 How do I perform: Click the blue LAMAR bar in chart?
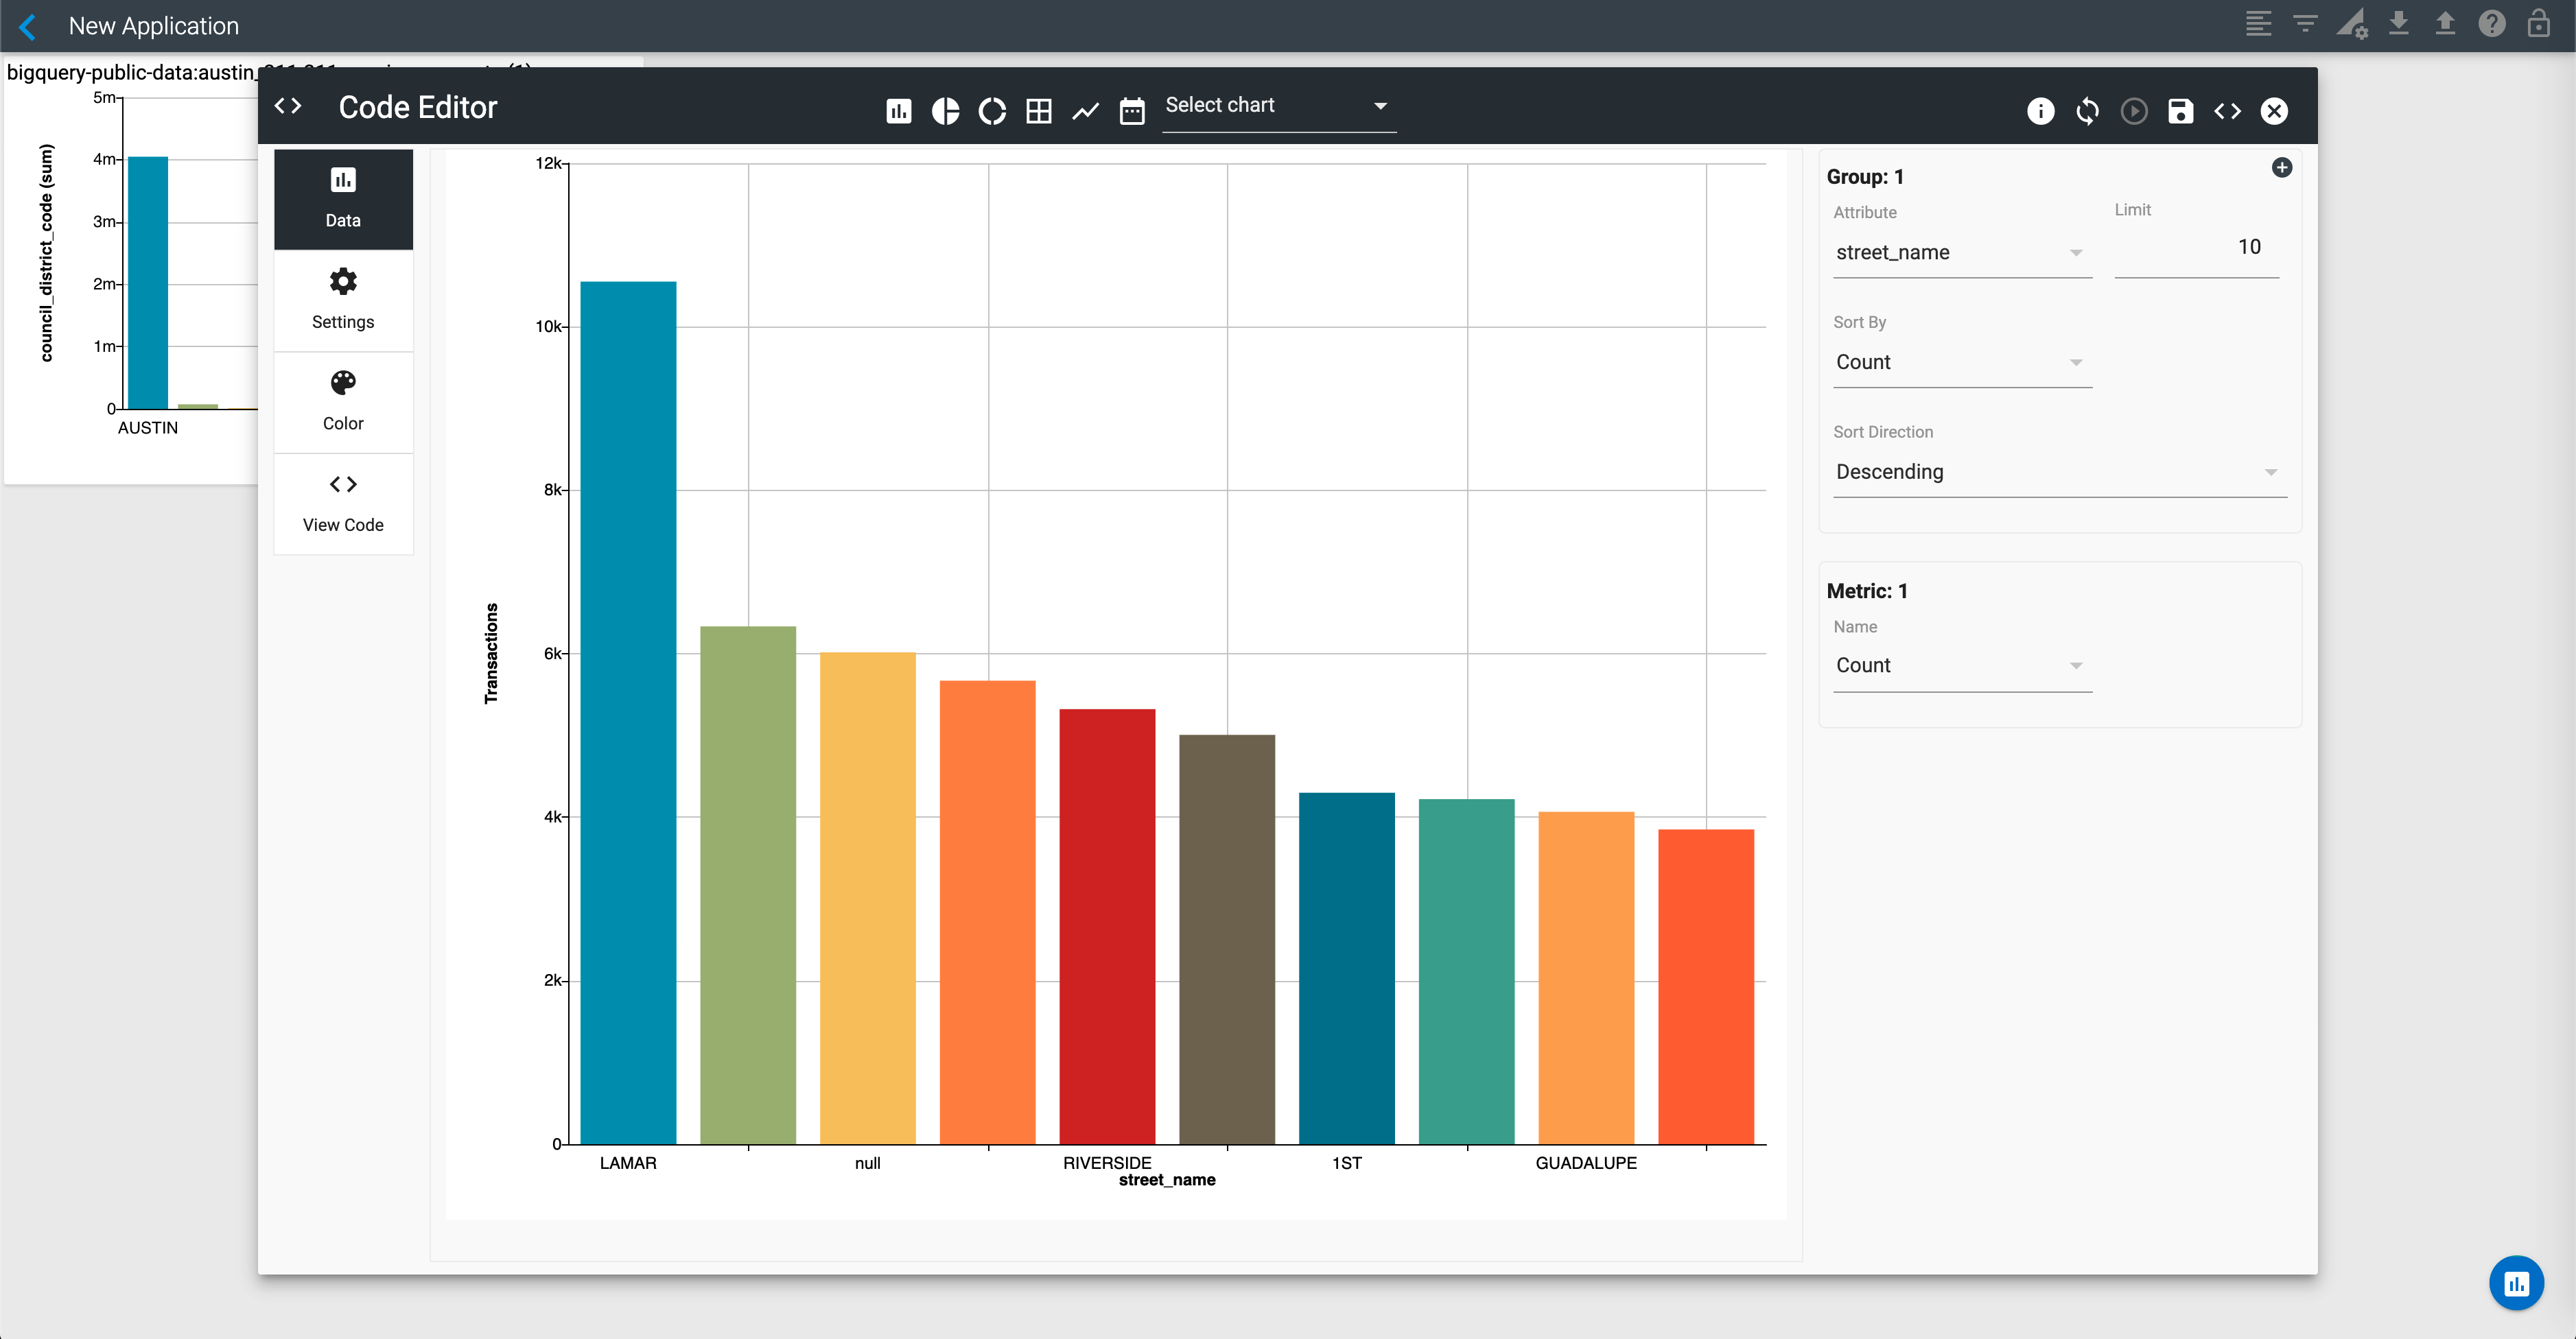pos(628,712)
